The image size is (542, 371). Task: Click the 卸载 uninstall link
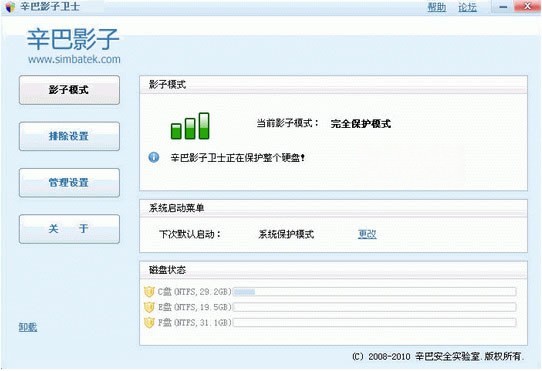(x=28, y=327)
